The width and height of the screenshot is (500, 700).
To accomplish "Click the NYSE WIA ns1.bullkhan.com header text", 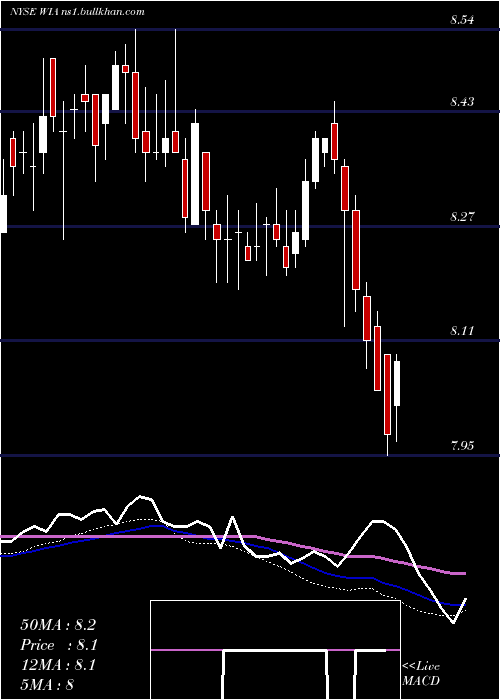I will tap(77, 12).
